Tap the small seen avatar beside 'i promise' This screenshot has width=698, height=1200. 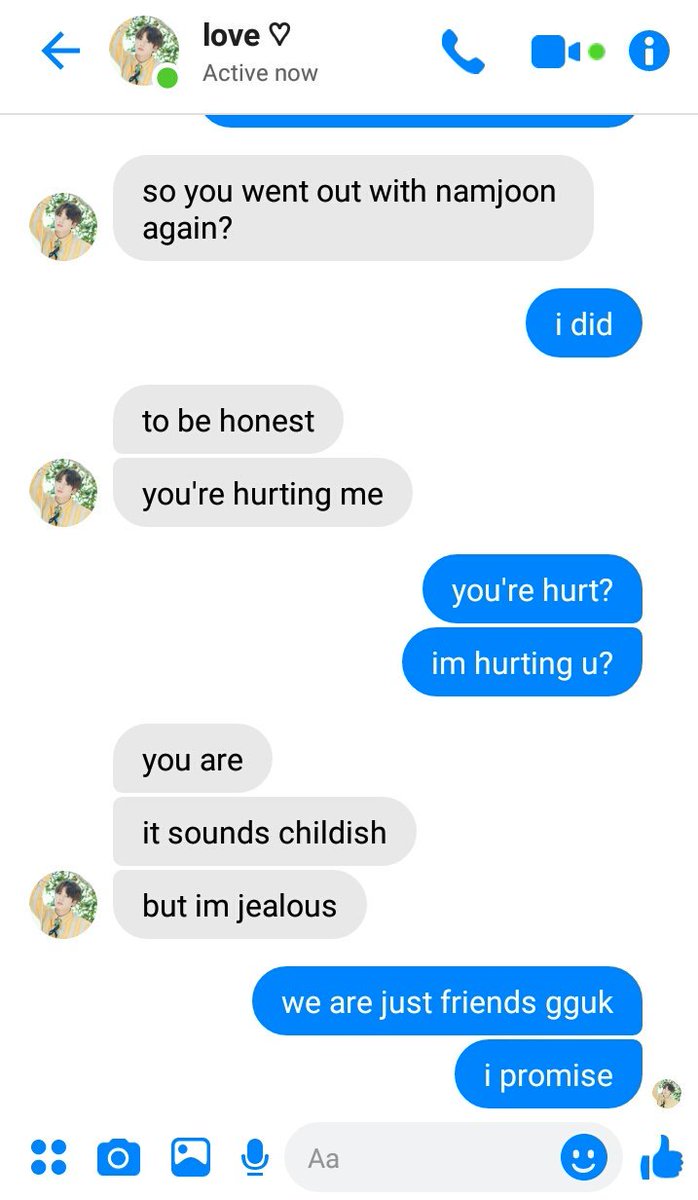click(x=667, y=1093)
